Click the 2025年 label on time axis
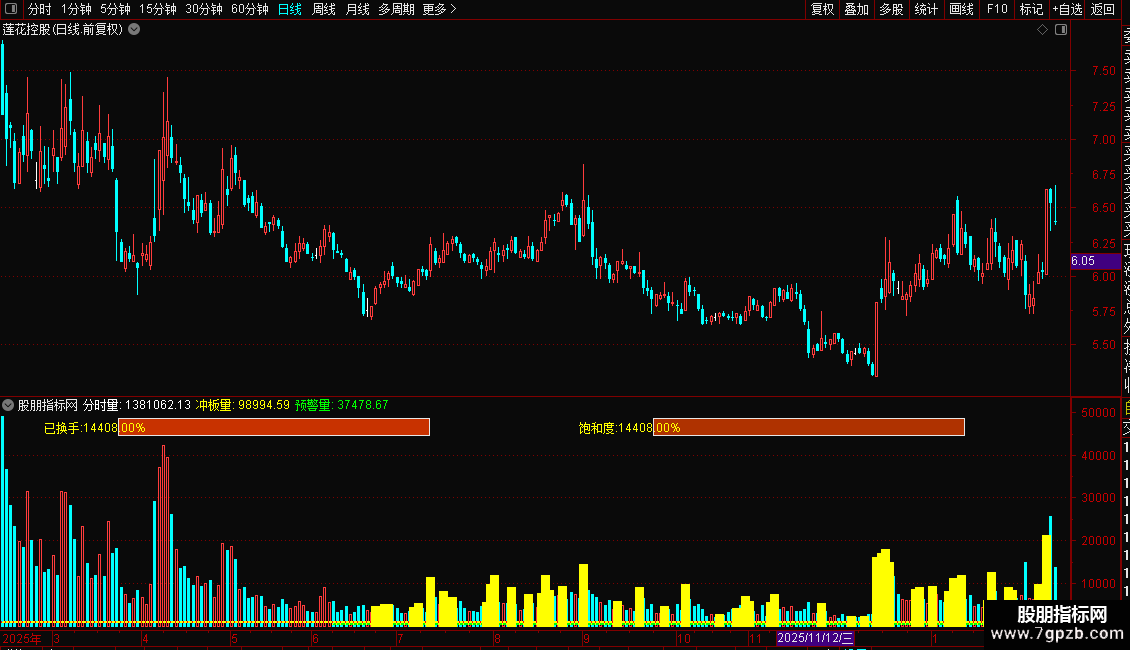Image resolution: width=1130 pixels, height=650 pixels. 22,638
